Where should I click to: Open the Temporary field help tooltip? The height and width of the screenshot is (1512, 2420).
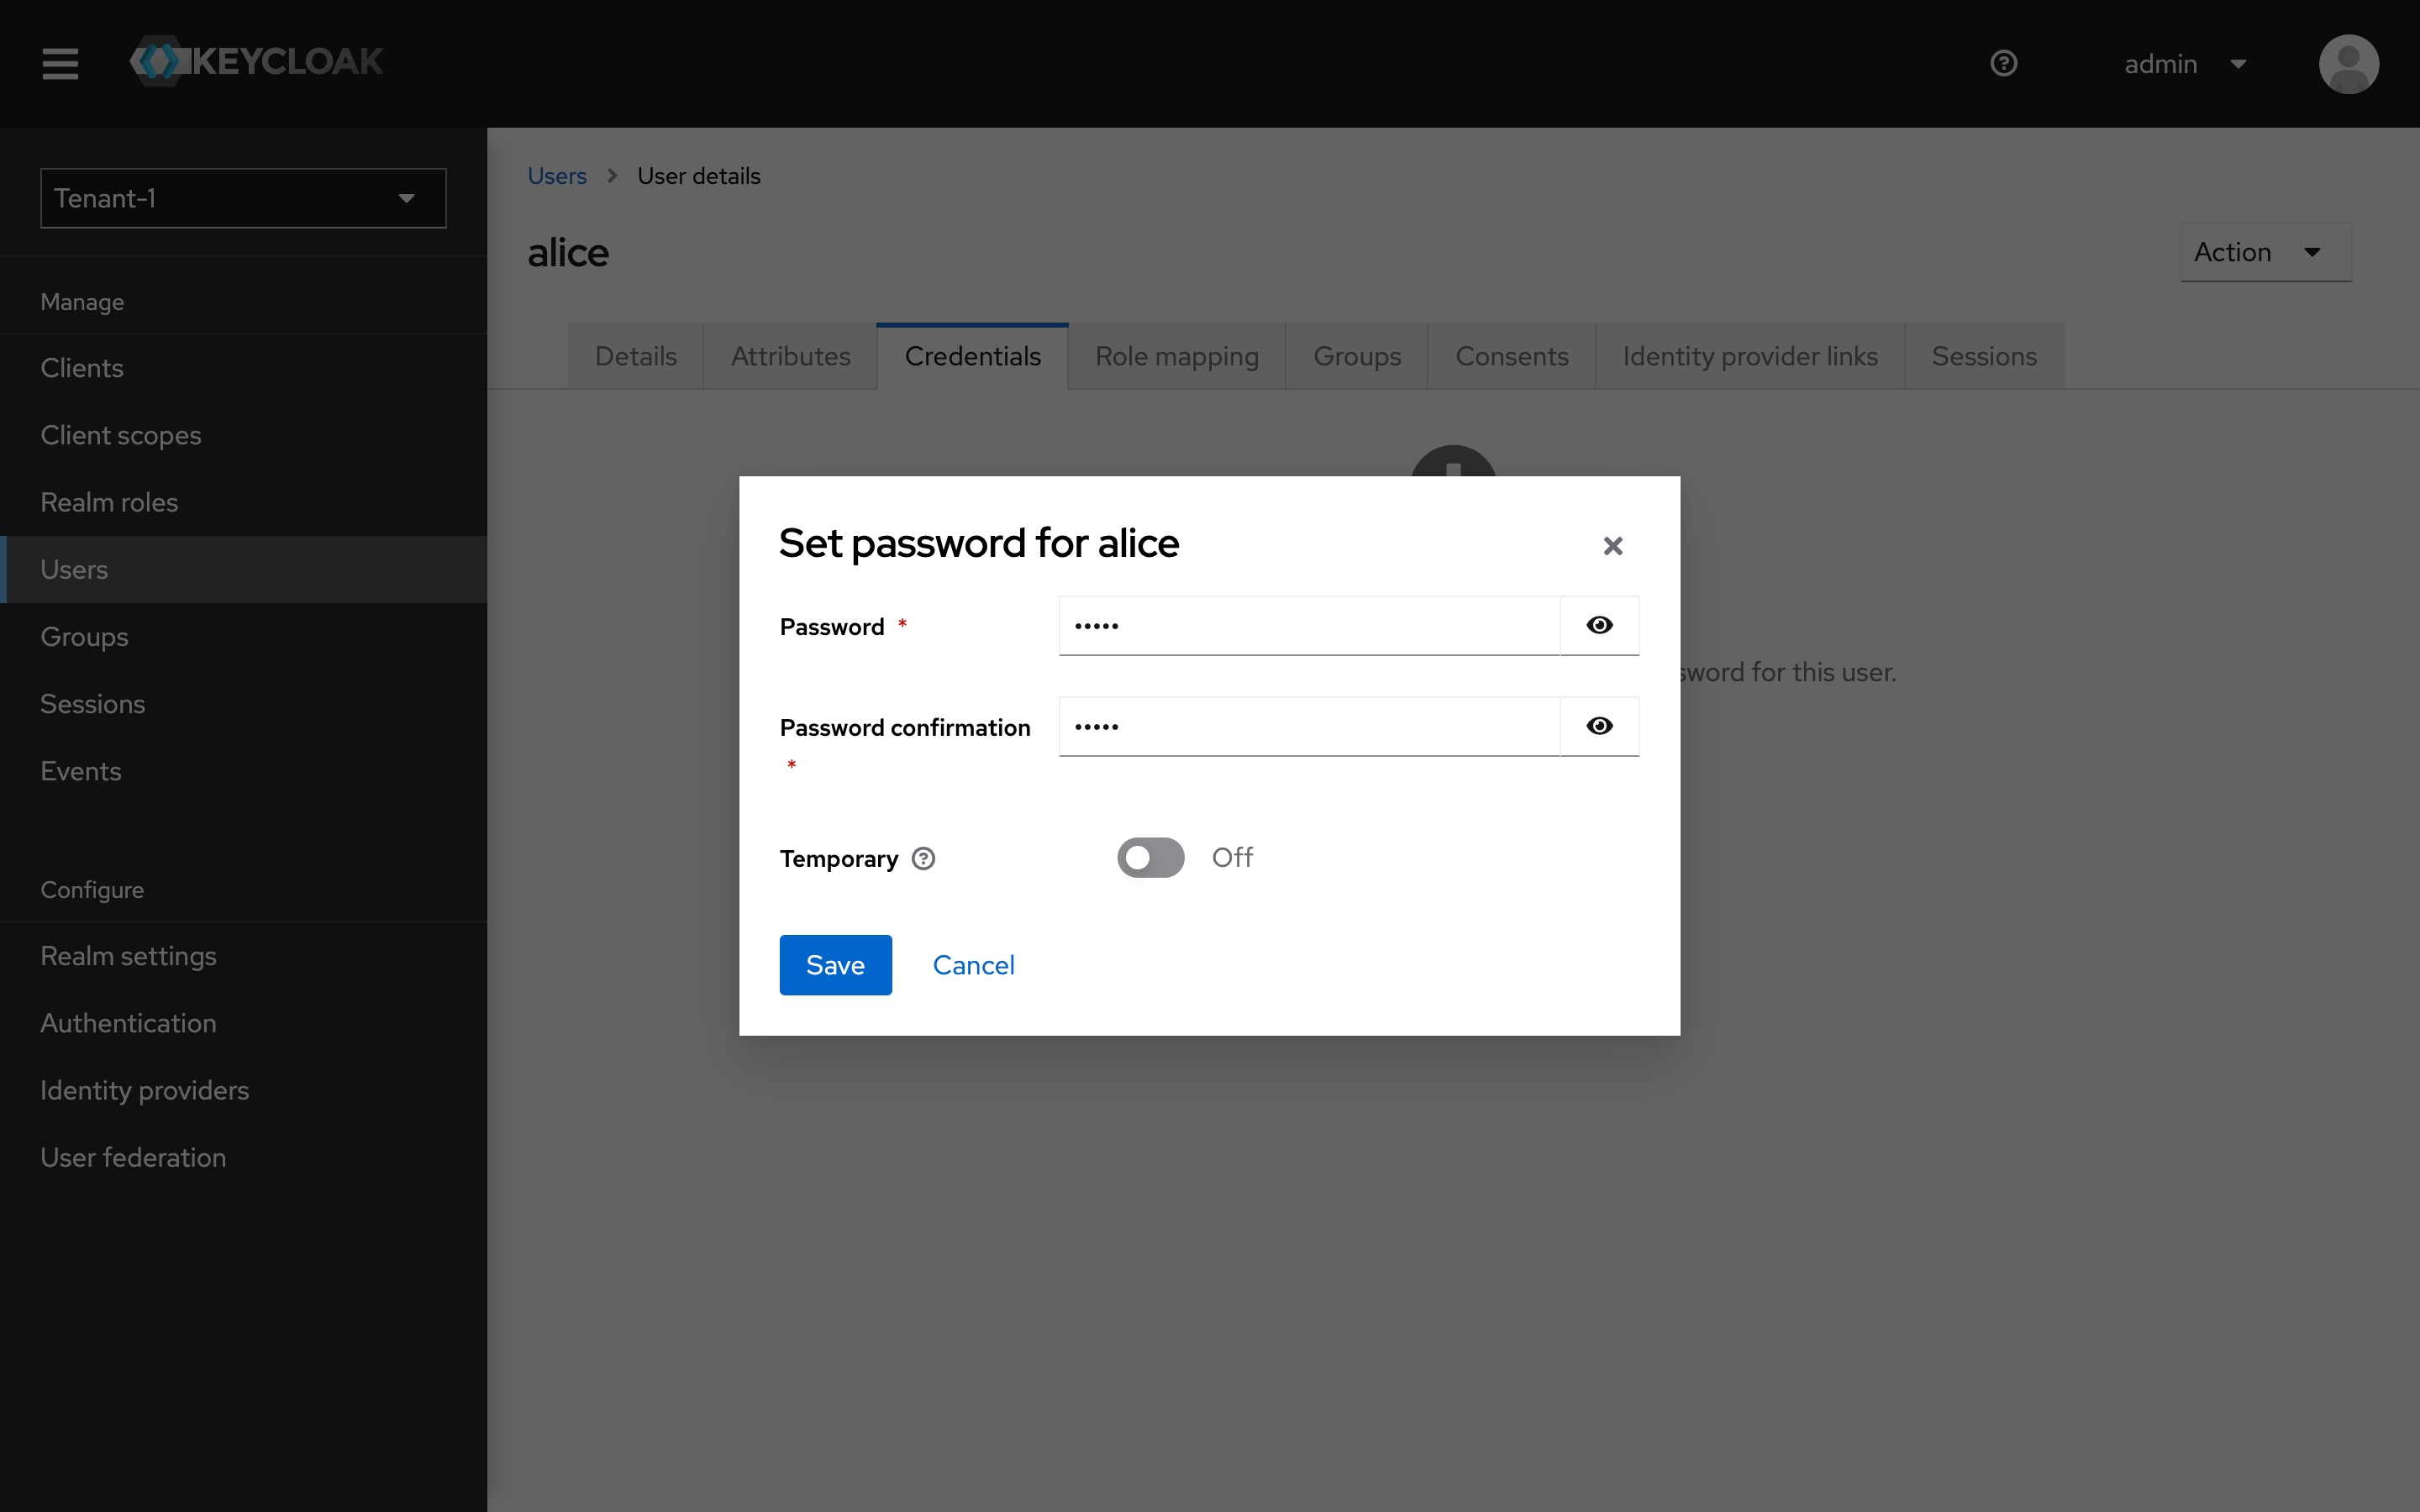pos(922,858)
